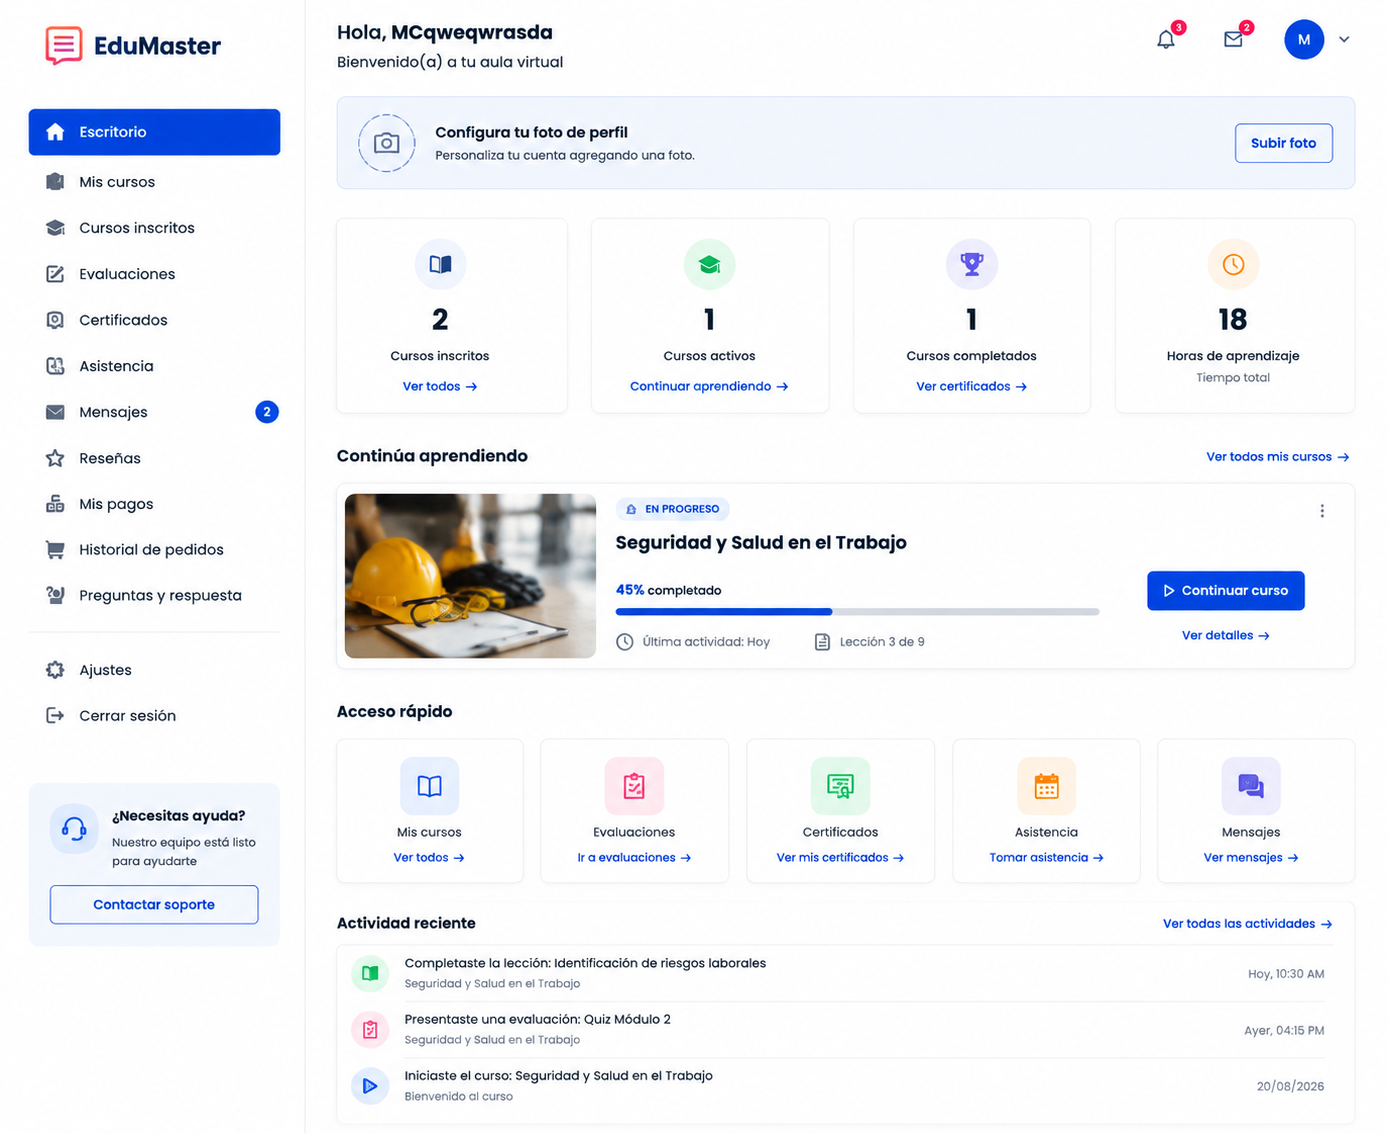
Task: Open Mensajes in the sidebar
Action: (154, 412)
